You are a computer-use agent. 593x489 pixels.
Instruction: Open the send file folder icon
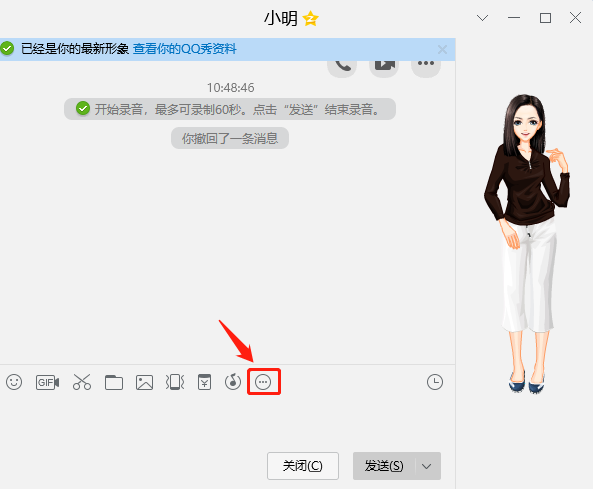click(x=113, y=382)
